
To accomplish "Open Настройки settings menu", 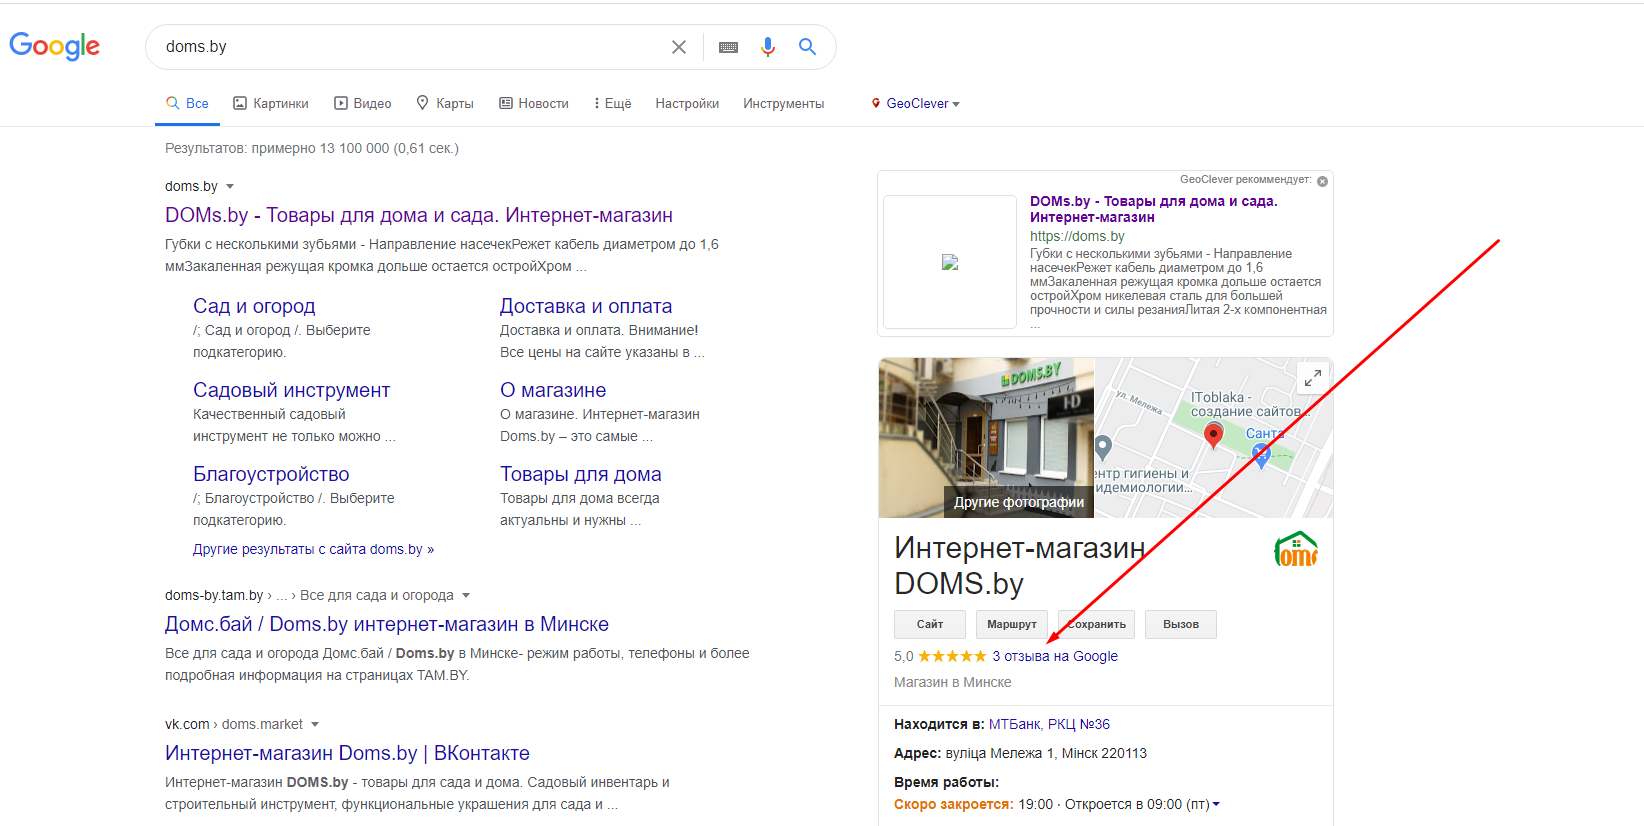I will pyautogui.click(x=687, y=103).
